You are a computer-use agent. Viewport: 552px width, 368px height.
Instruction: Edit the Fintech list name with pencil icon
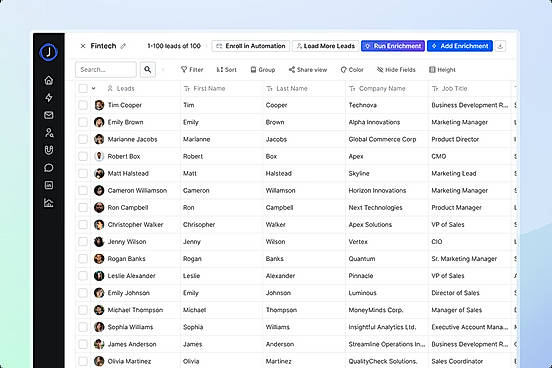pyautogui.click(x=123, y=46)
